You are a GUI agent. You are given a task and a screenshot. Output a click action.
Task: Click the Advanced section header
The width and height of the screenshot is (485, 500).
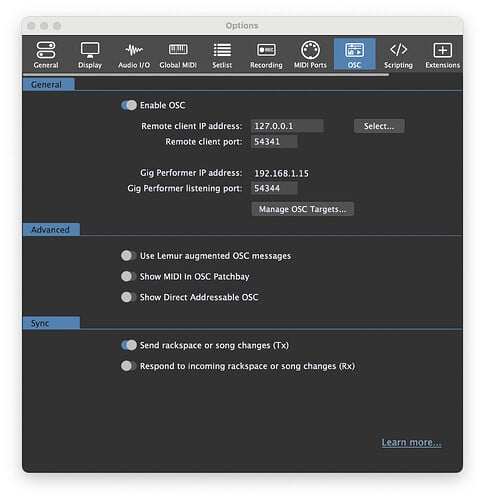coord(51,230)
